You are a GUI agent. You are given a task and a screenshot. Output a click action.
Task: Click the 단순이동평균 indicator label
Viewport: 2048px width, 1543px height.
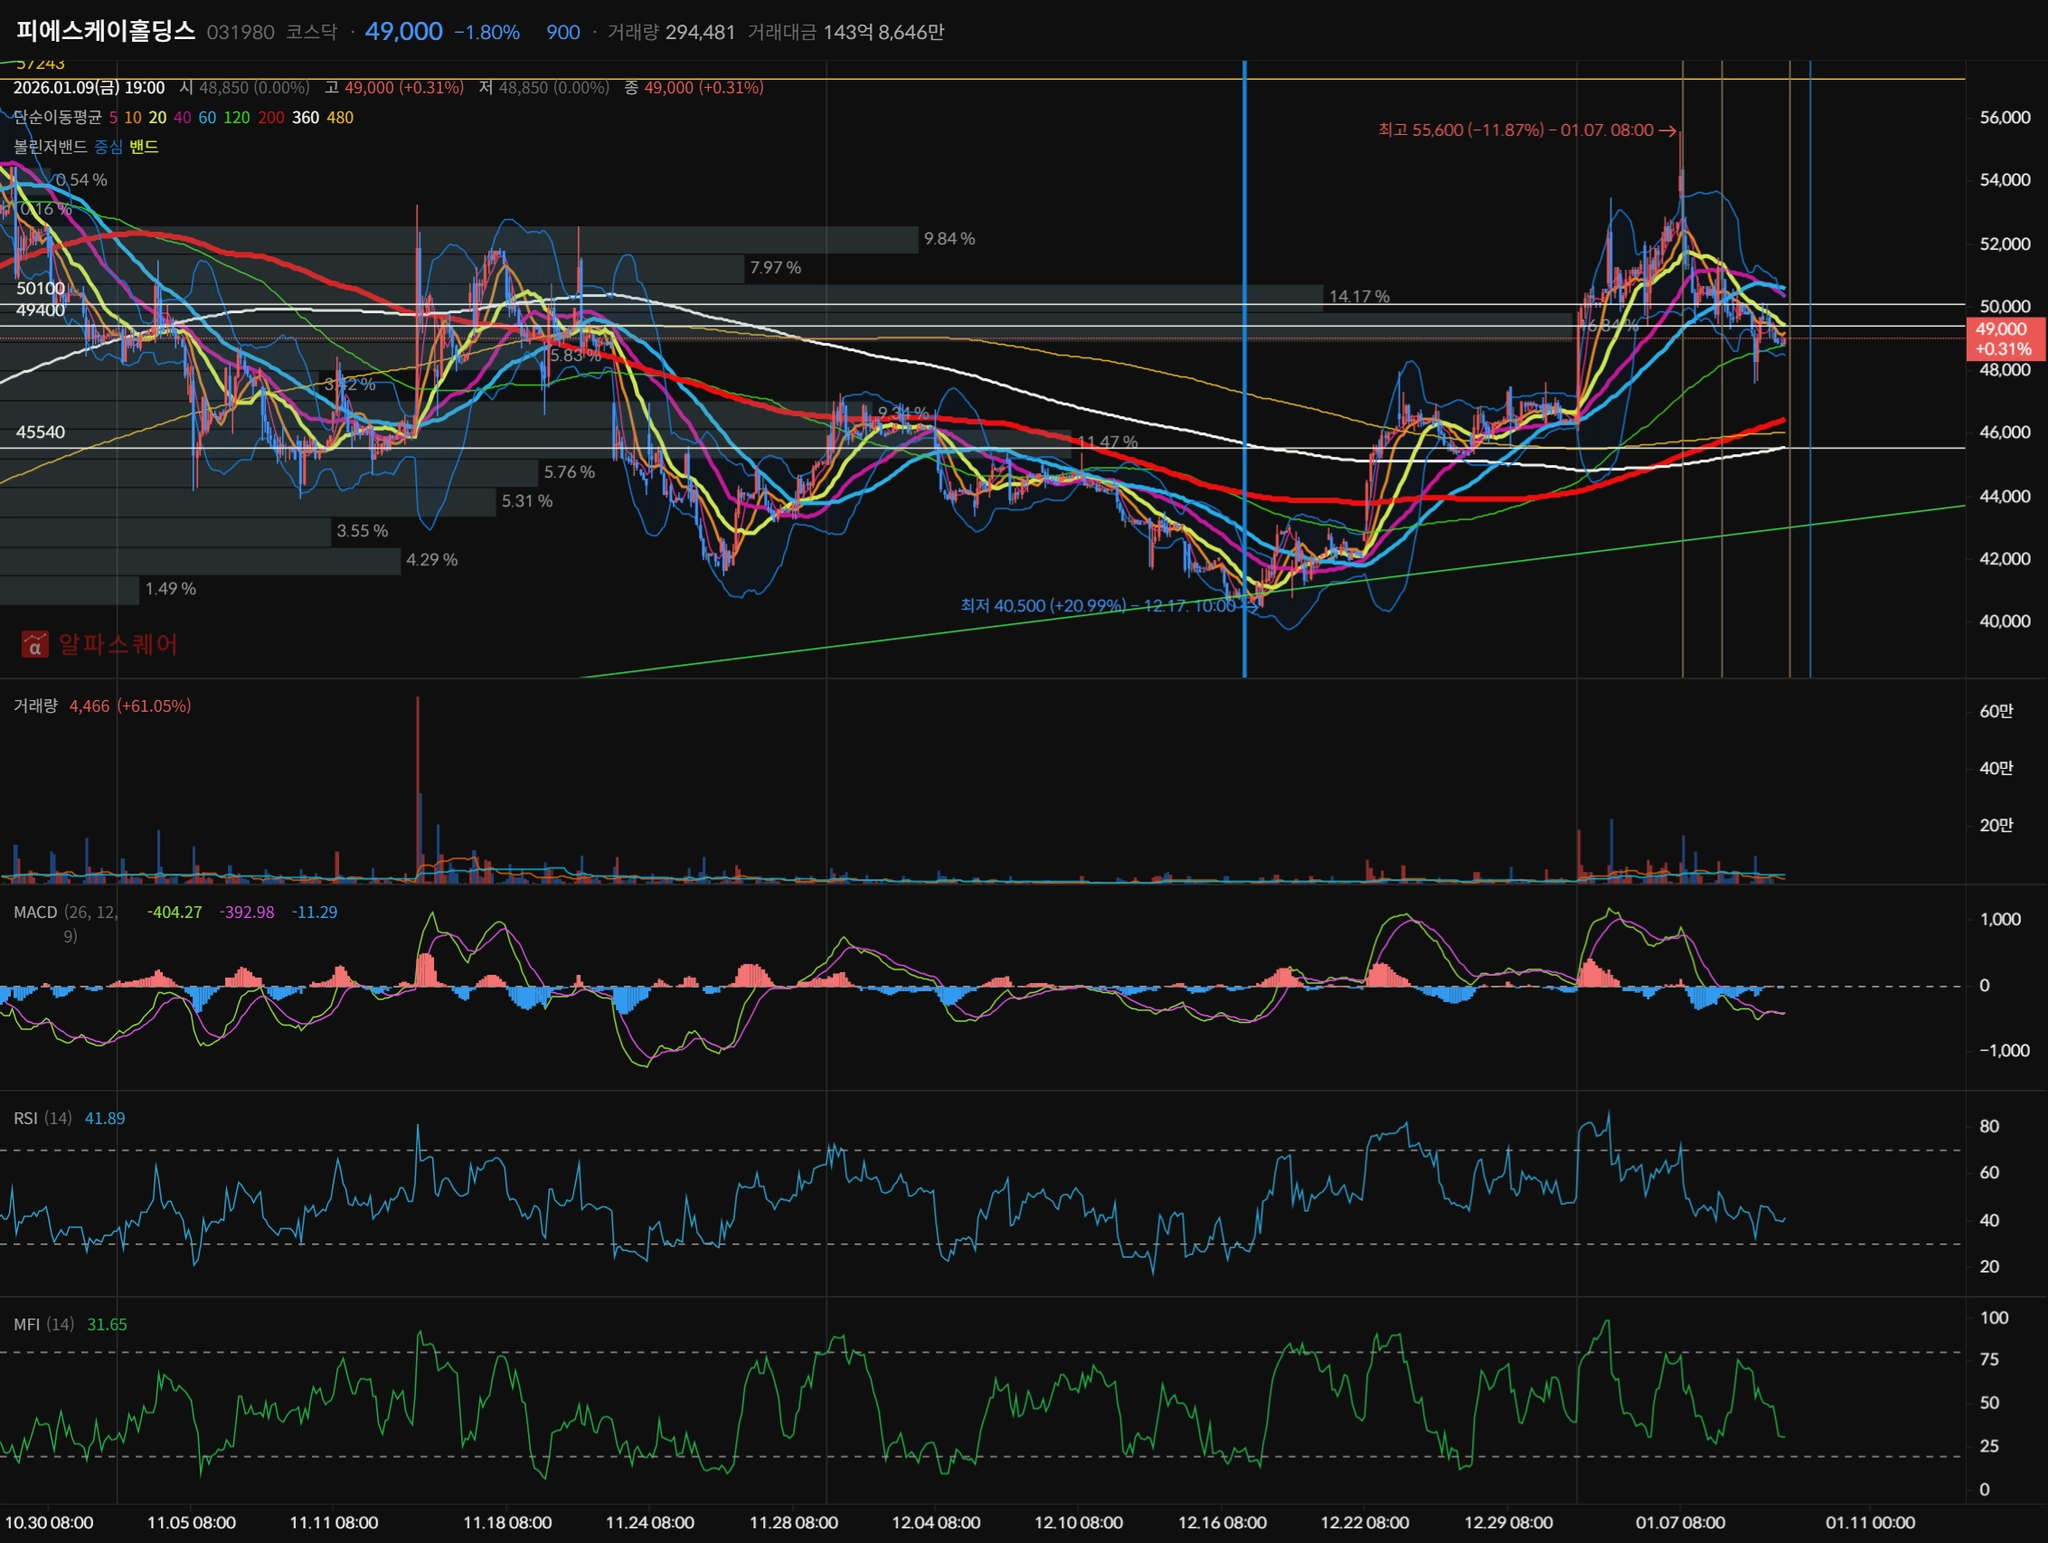point(57,118)
